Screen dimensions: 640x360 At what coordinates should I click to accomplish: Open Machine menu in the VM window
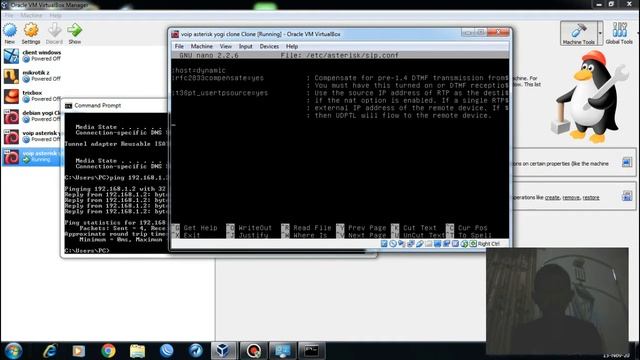tap(202, 47)
